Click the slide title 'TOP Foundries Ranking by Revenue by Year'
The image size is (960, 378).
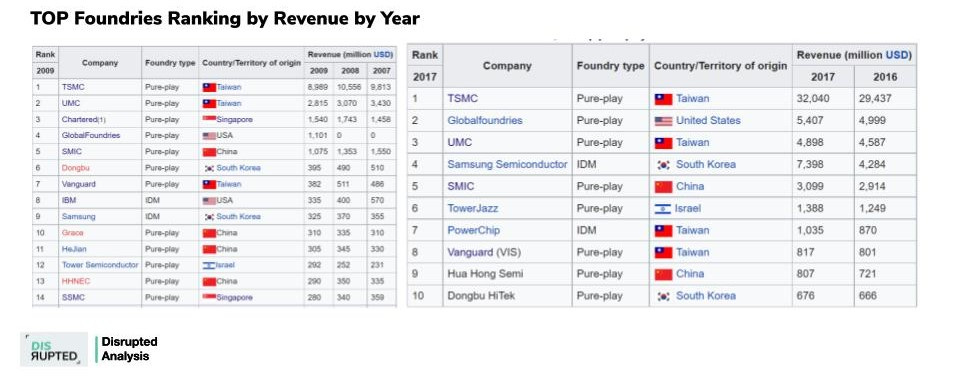point(225,18)
